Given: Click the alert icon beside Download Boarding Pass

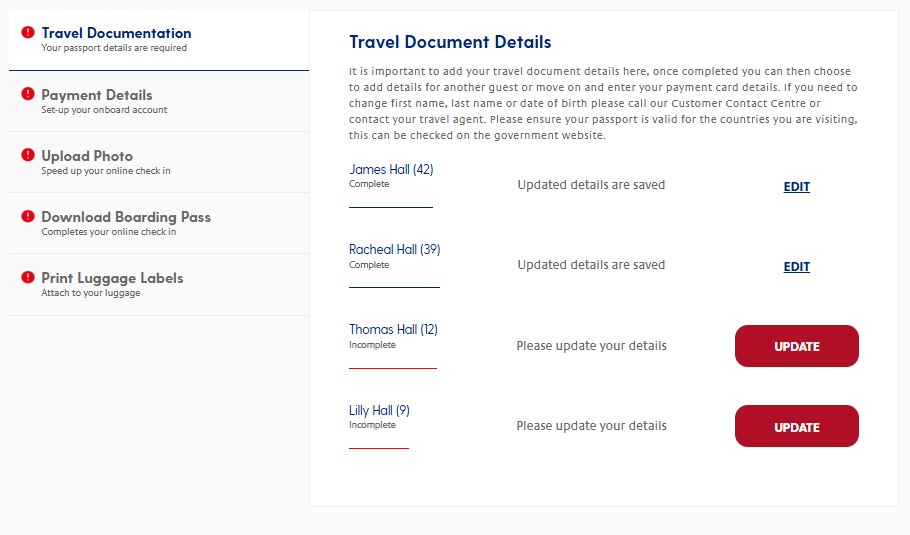Looking at the screenshot, I should (28, 216).
